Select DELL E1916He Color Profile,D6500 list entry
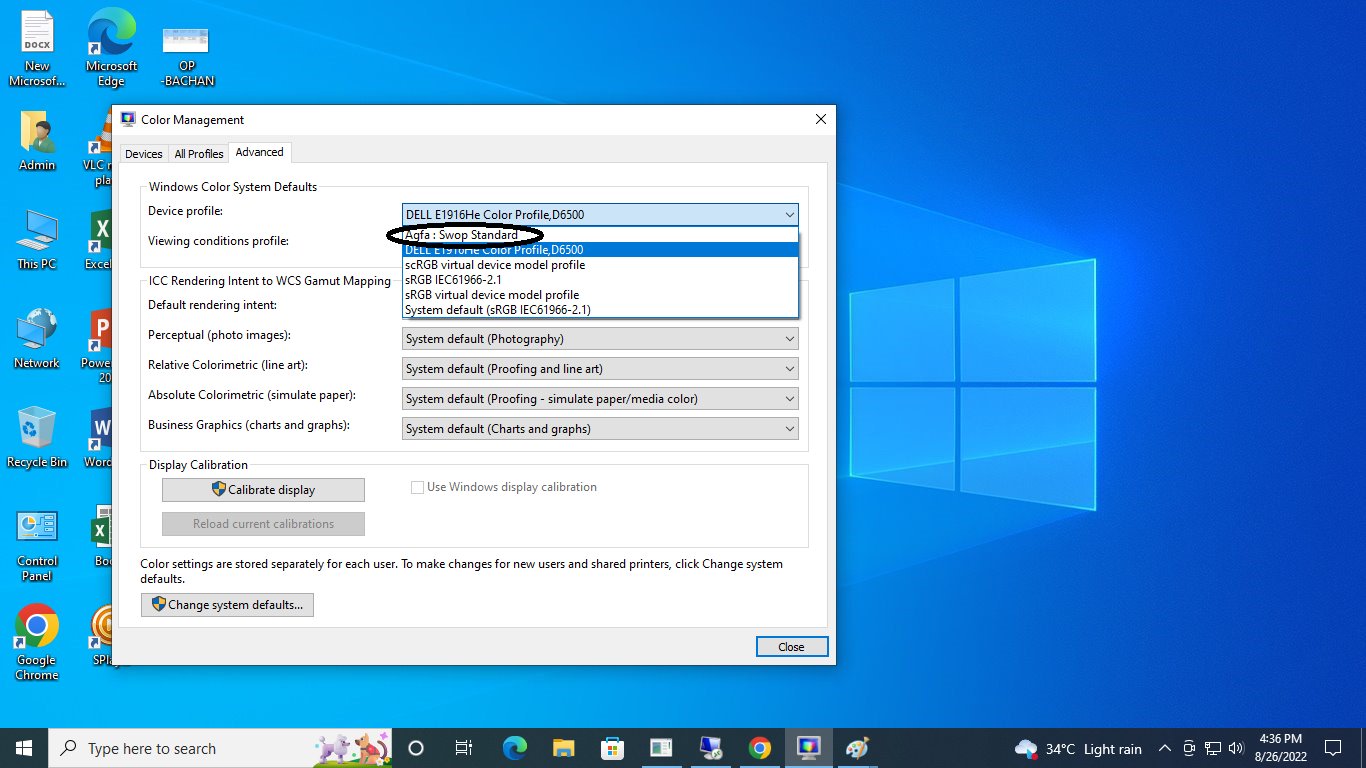Screen dimensions: 1366x768 [600, 250]
